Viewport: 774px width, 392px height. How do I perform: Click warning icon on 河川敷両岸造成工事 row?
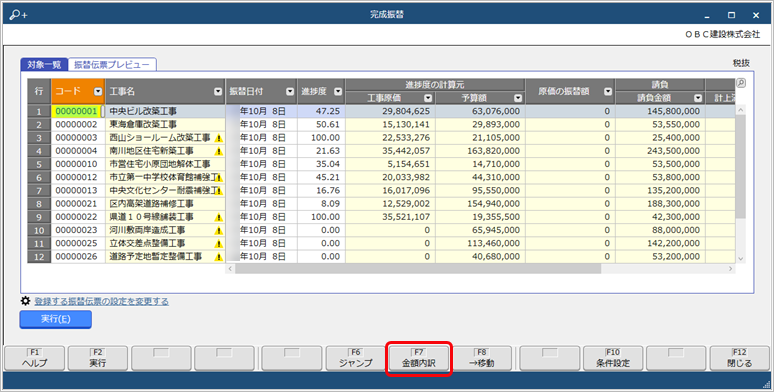point(219,230)
